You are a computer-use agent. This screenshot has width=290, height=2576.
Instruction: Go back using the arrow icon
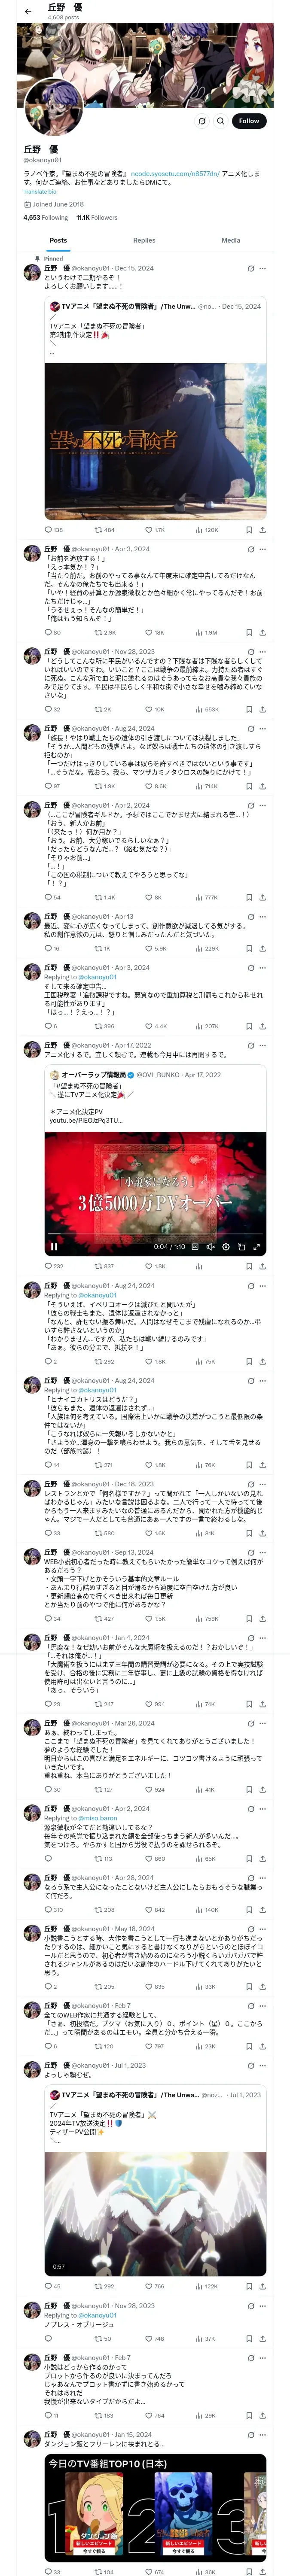[28, 11]
